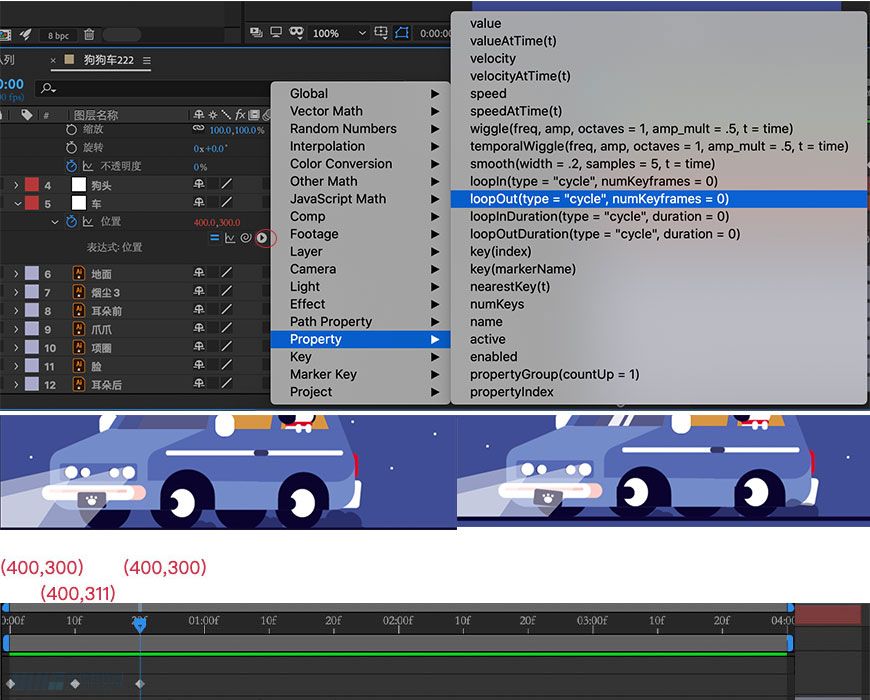Click quality slash switch column header
Screen dimensions: 870x700
coord(226,115)
